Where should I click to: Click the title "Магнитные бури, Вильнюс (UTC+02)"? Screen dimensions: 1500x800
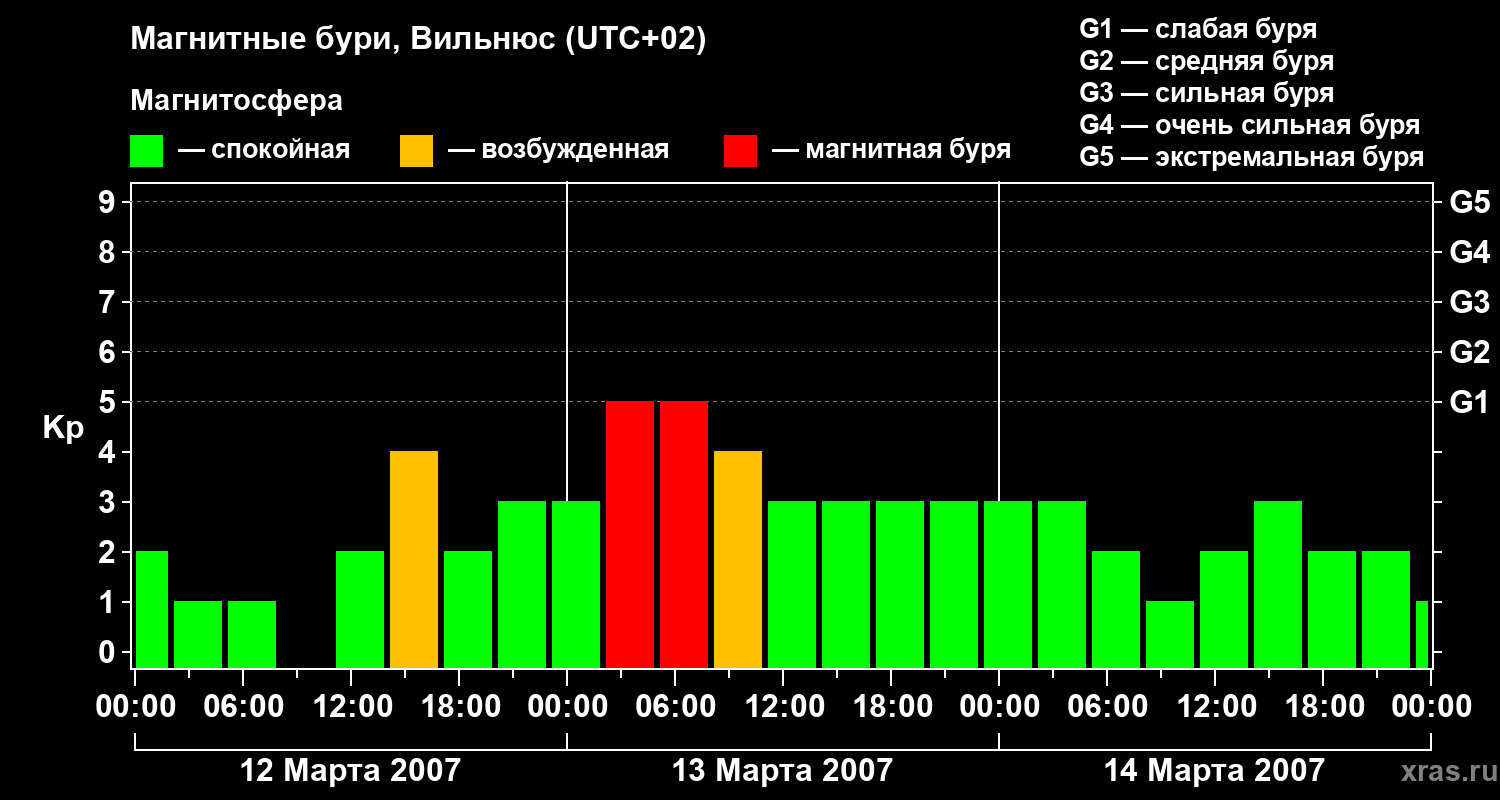click(x=418, y=40)
